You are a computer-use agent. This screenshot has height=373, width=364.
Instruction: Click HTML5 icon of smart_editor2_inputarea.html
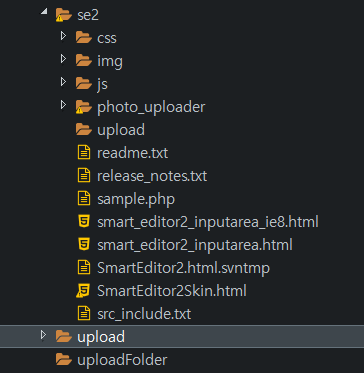pyautogui.click(x=84, y=245)
